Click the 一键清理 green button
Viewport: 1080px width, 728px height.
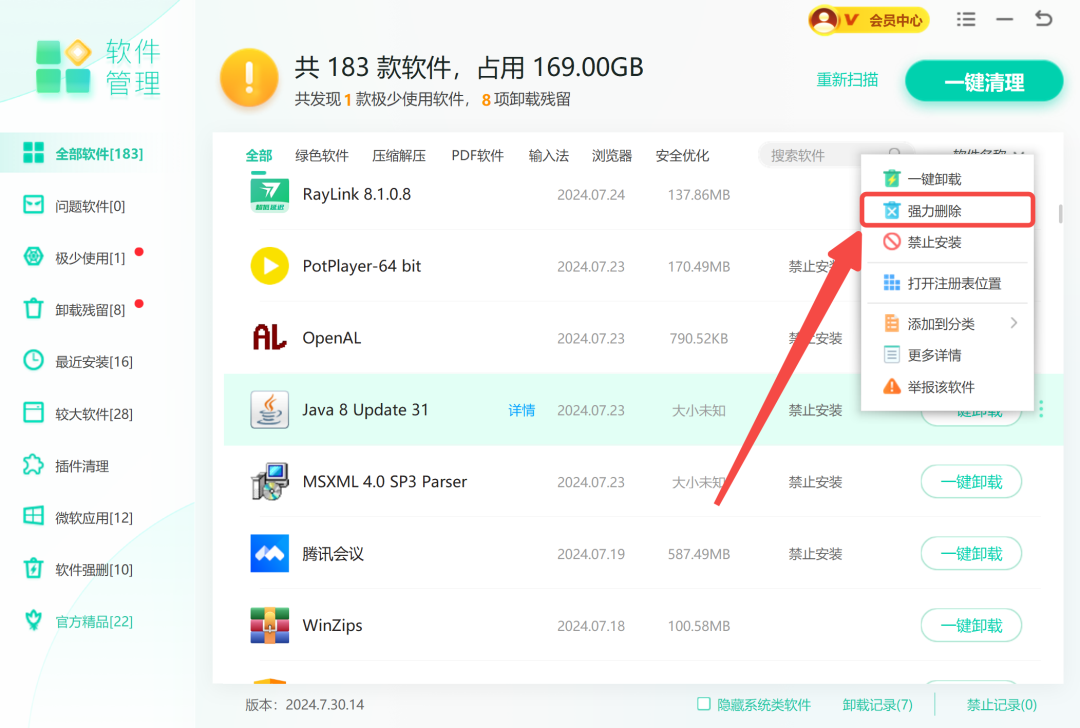click(984, 82)
